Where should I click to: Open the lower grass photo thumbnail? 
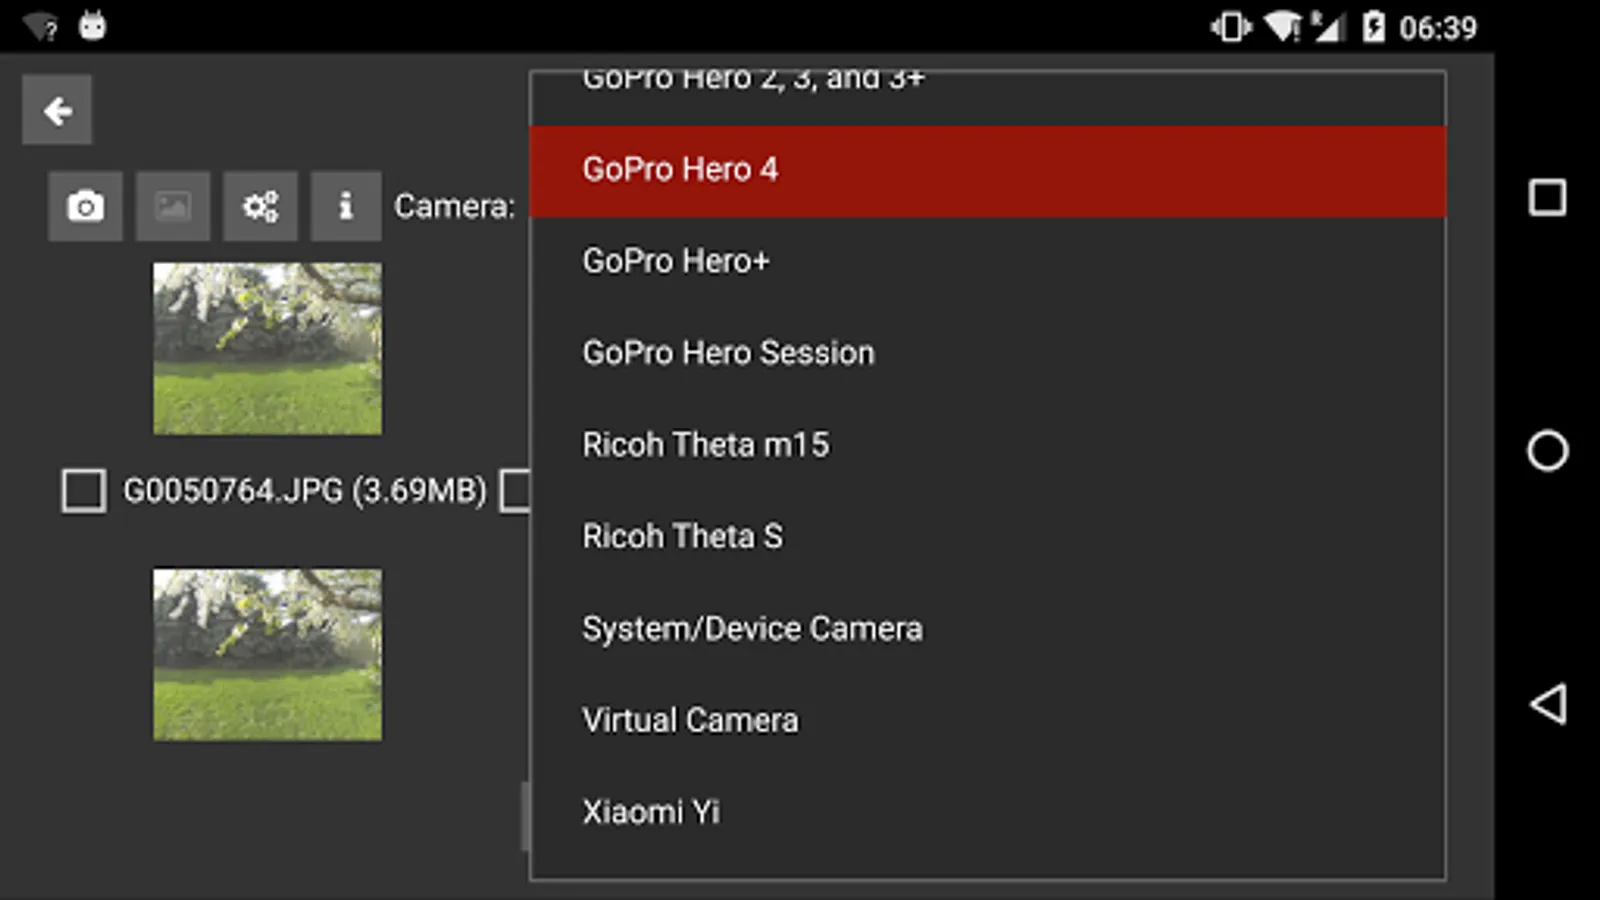tap(267, 655)
